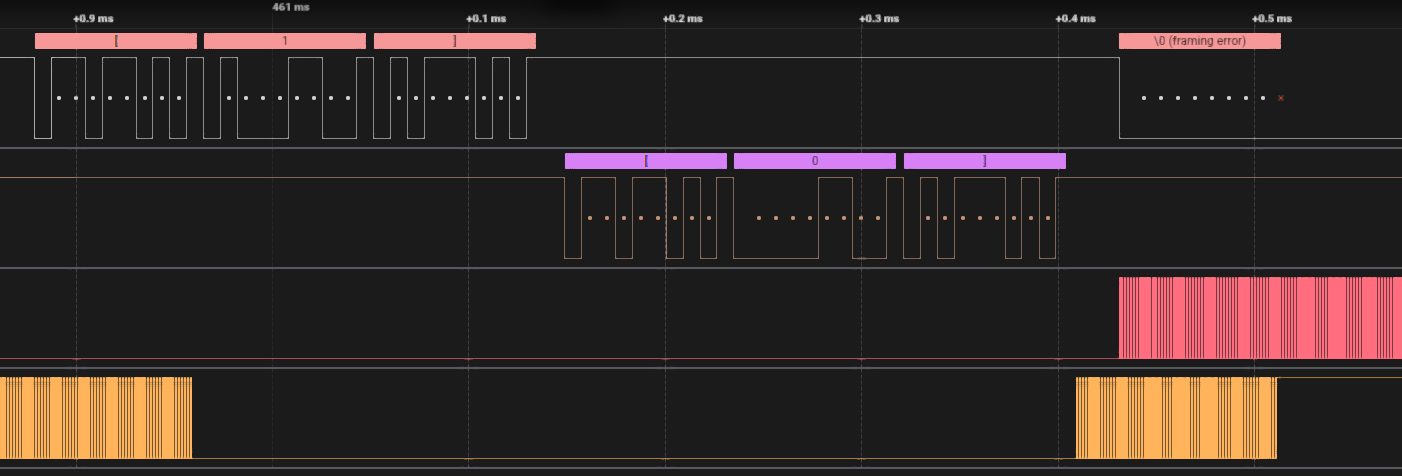Click the red signal burst on third channel
The width and height of the screenshot is (1402, 476).
coord(1260,318)
